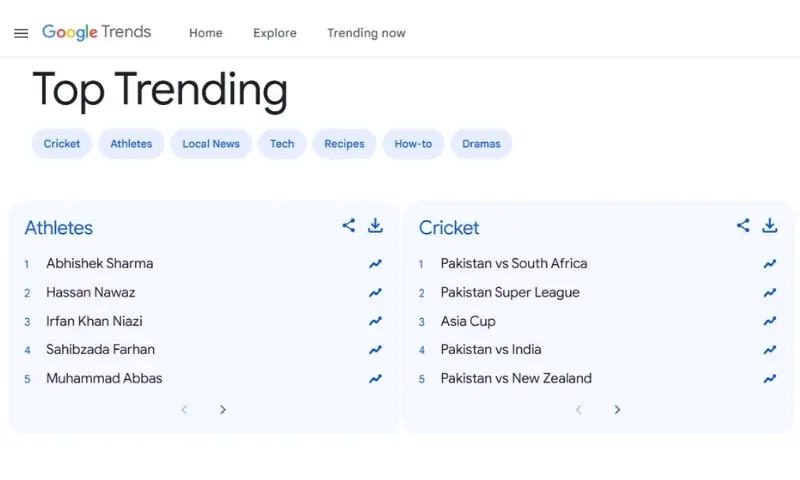
Task: Download the Athletes trending data
Action: pos(375,226)
